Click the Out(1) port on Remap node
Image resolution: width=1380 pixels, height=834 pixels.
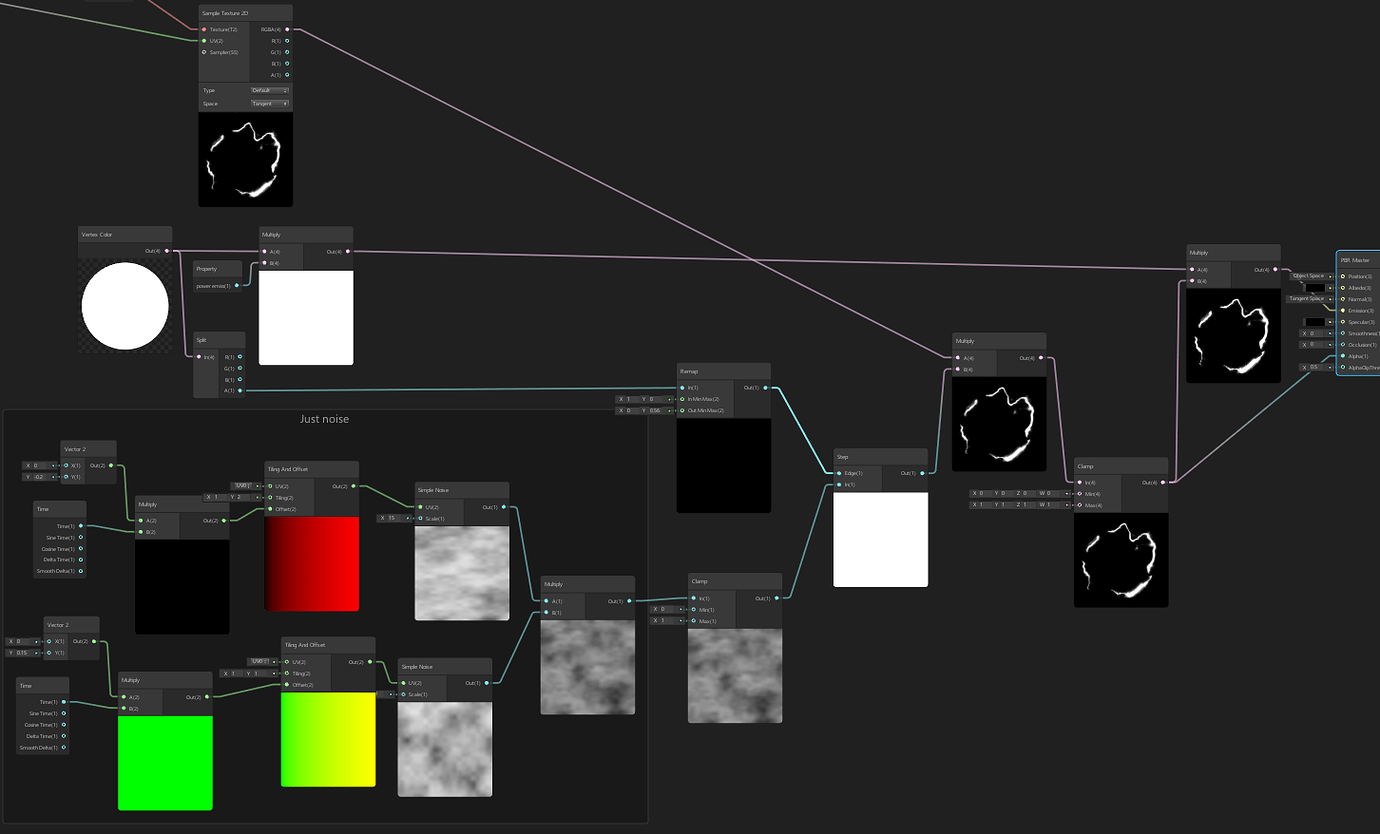point(765,387)
